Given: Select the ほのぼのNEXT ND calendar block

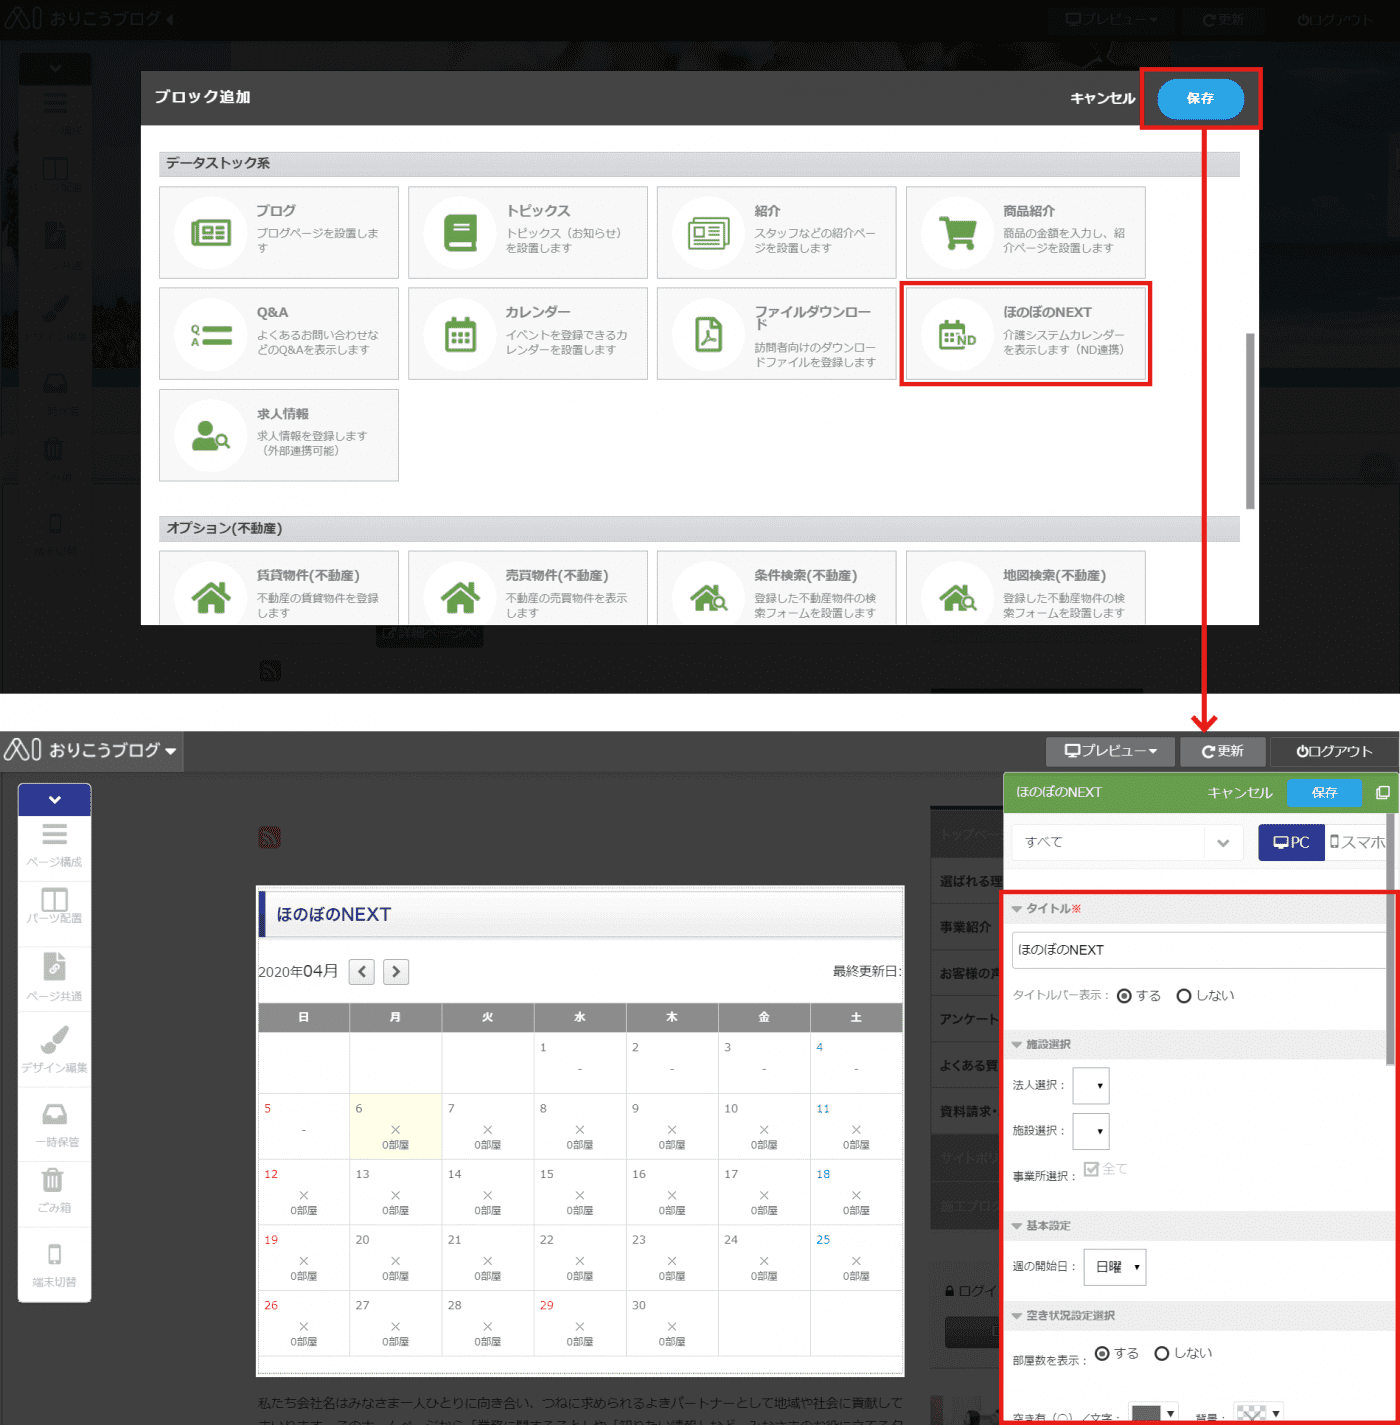Looking at the screenshot, I should tap(1026, 334).
